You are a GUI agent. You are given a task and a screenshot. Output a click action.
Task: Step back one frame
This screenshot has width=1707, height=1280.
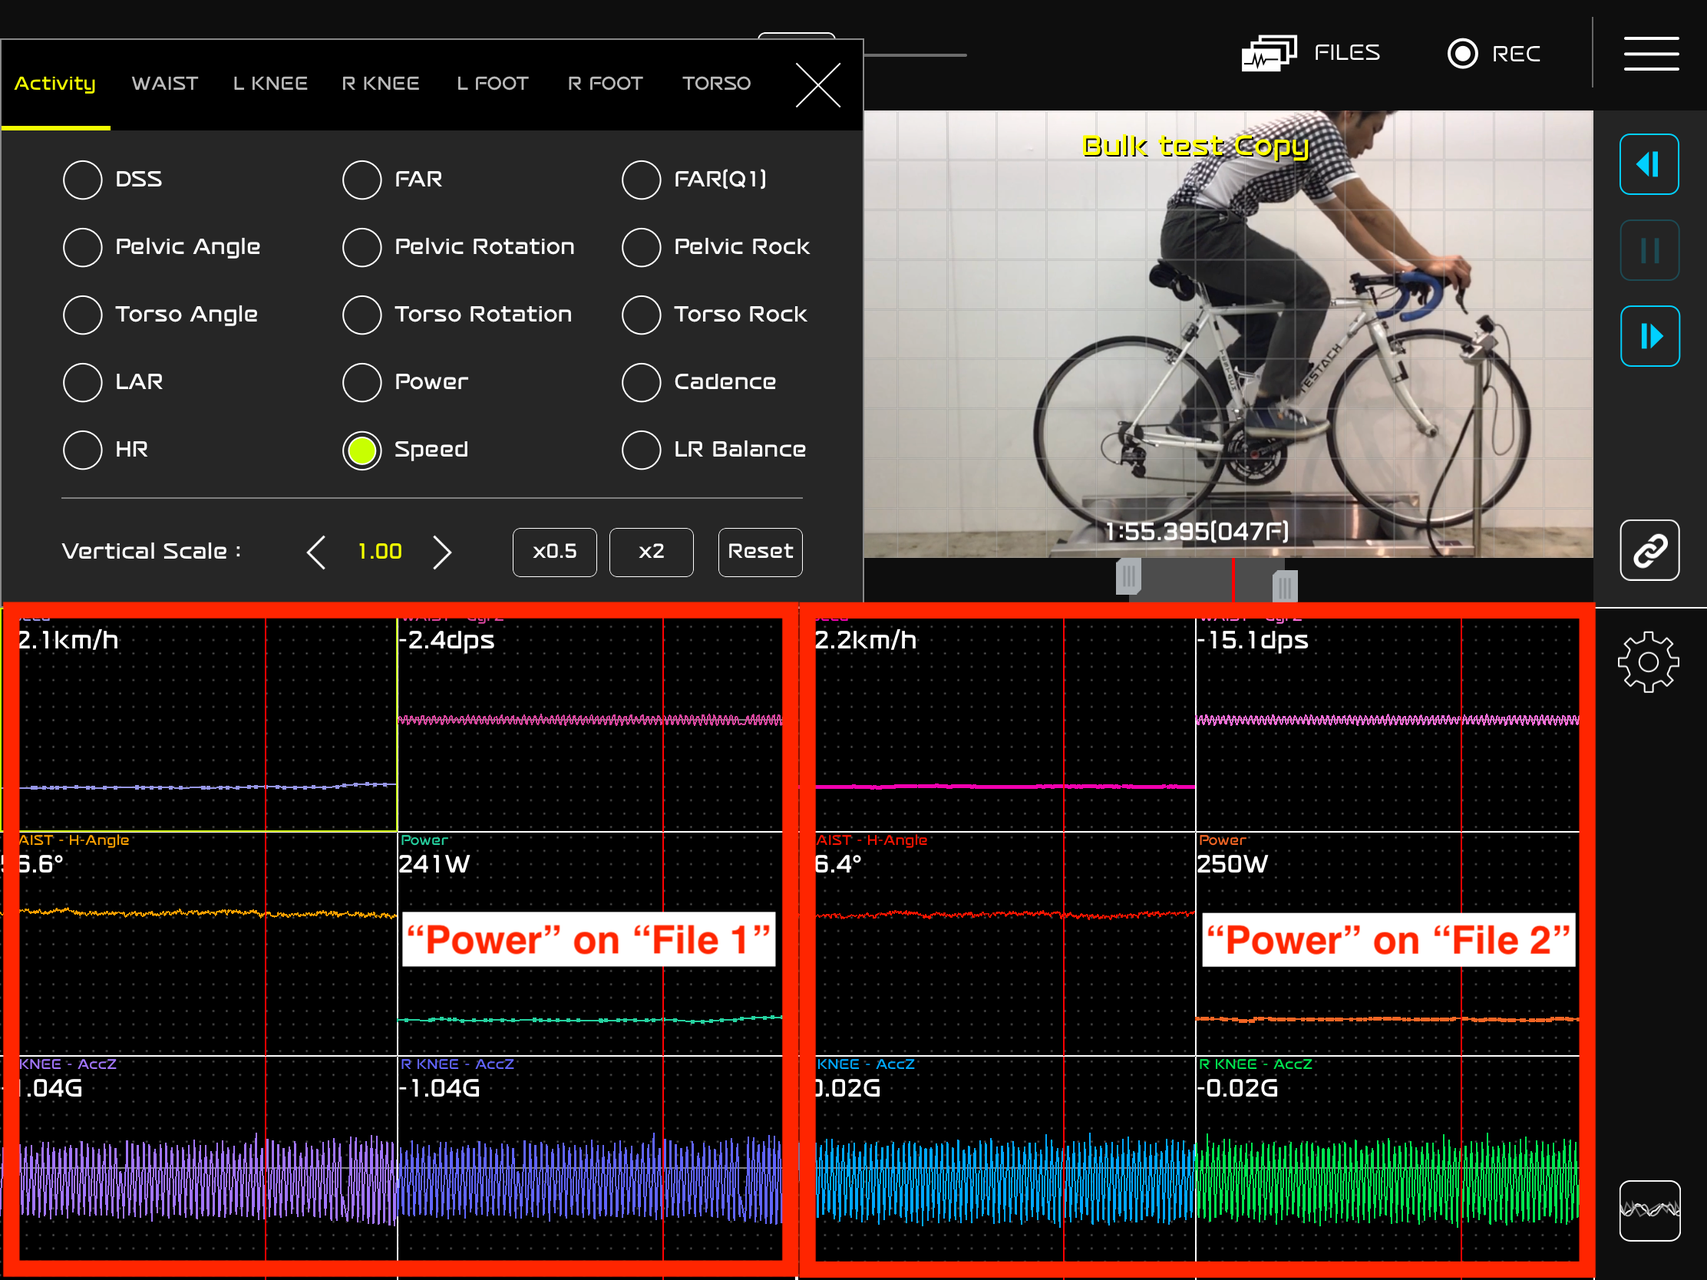click(x=1649, y=164)
